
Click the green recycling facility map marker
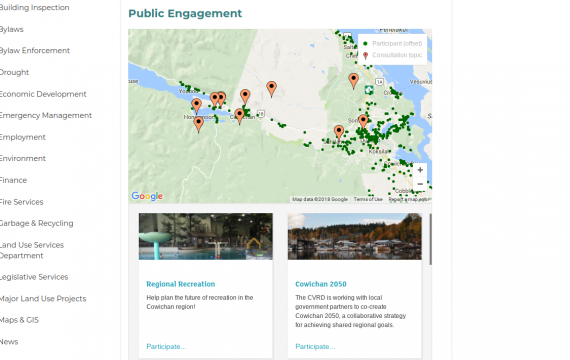pos(369,89)
